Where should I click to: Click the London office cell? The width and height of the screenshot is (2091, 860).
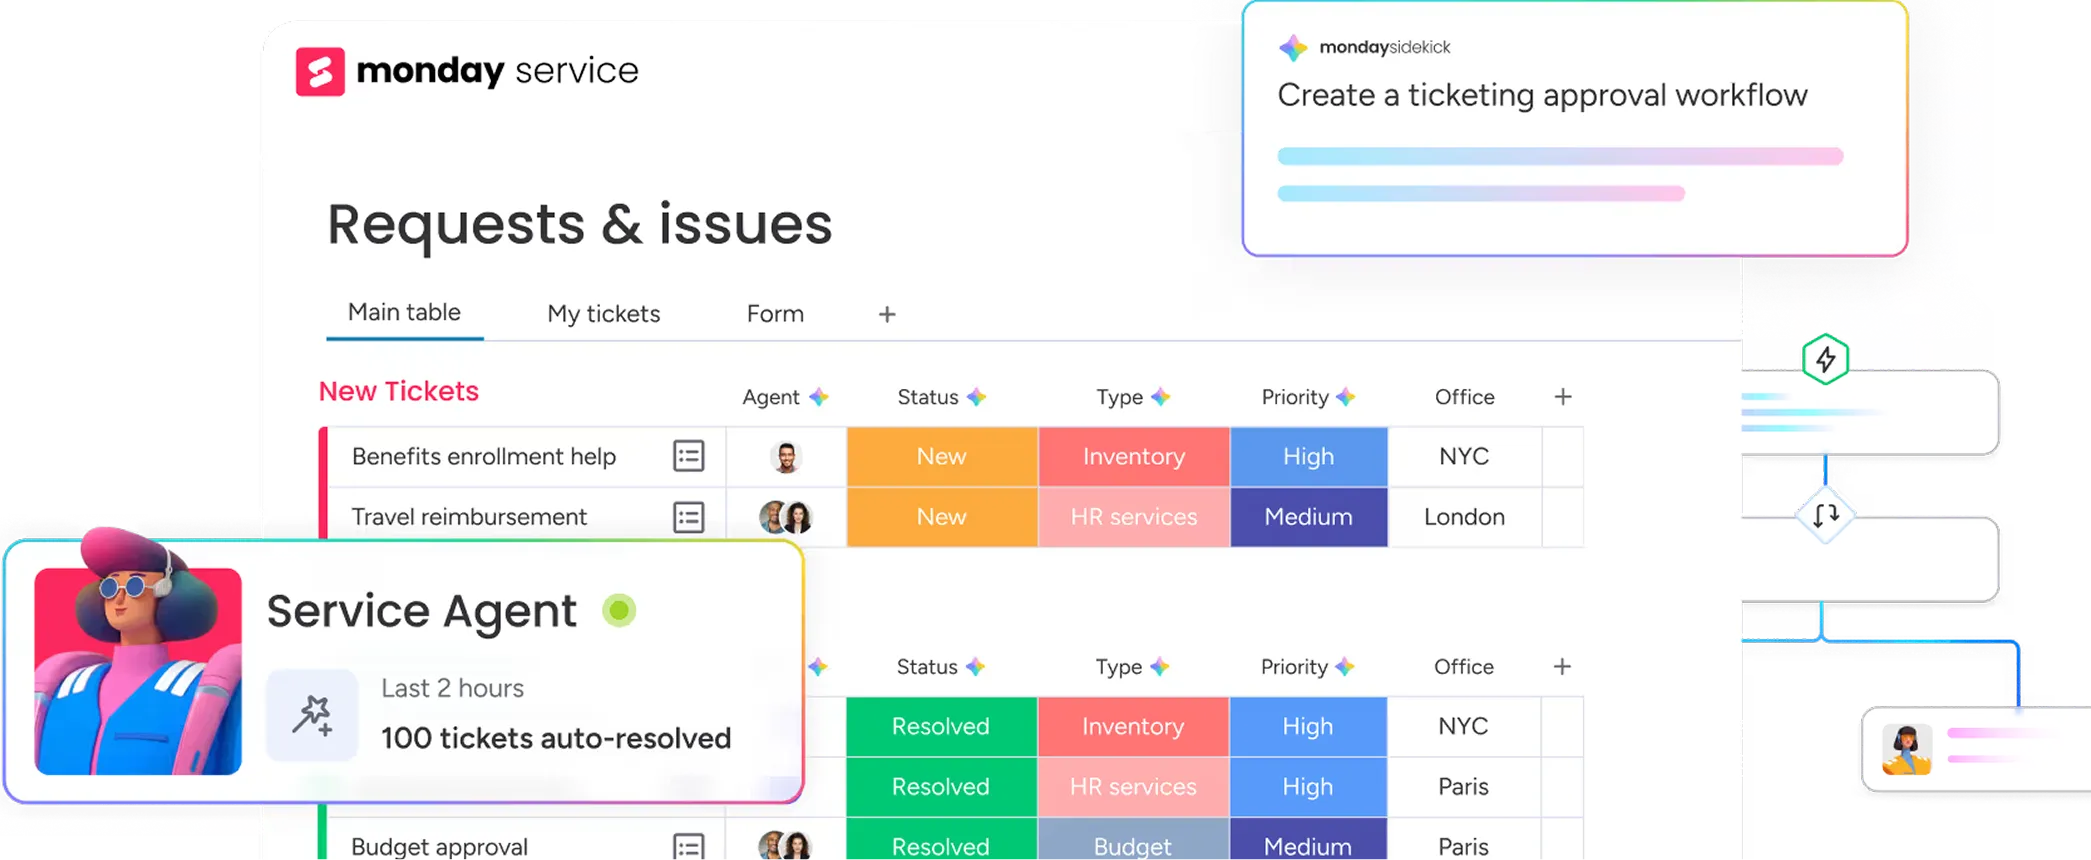coord(1465,517)
